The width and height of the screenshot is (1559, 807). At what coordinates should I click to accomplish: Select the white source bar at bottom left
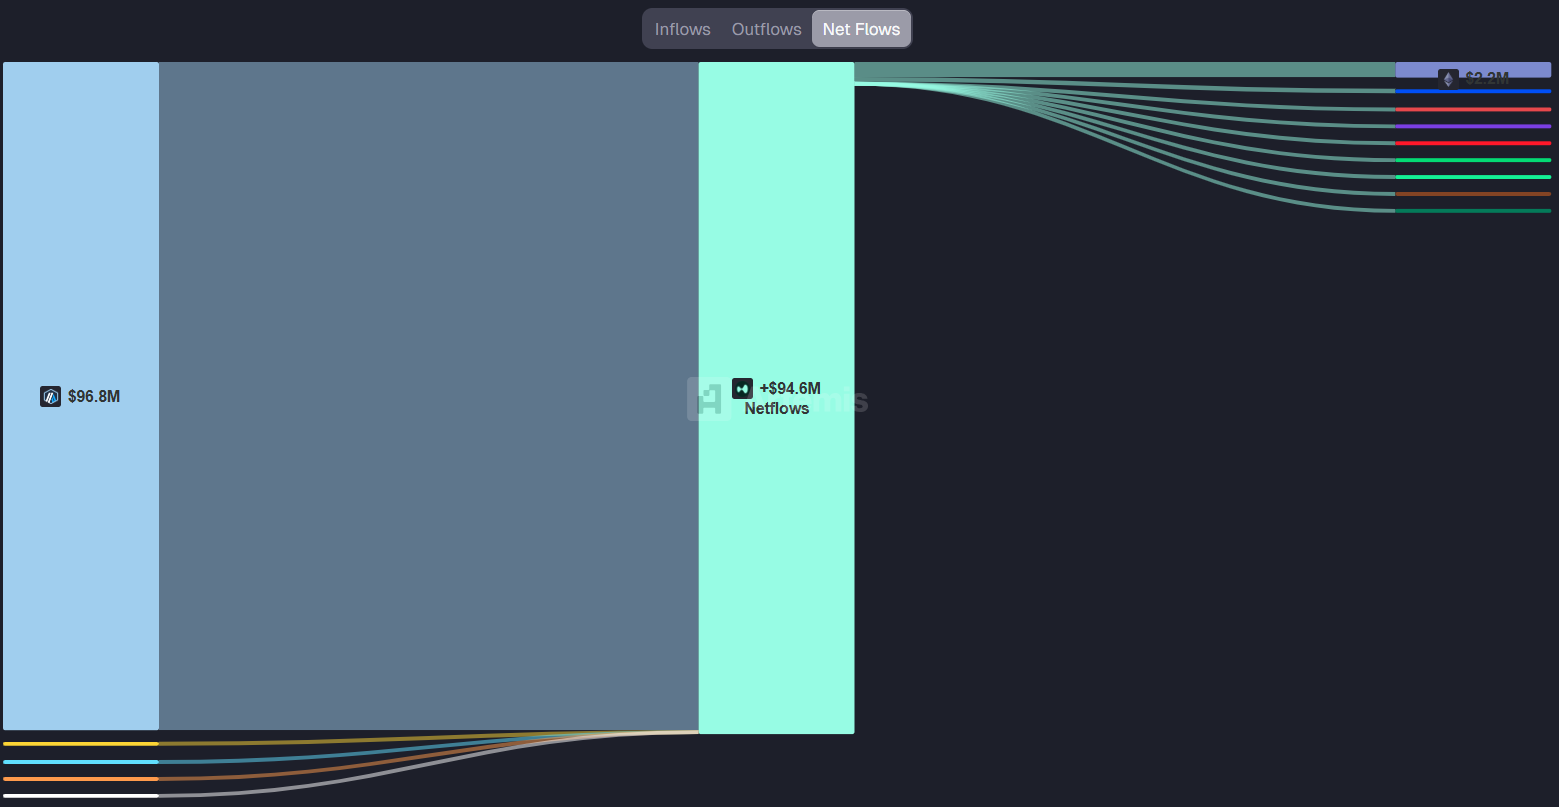point(80,796)
